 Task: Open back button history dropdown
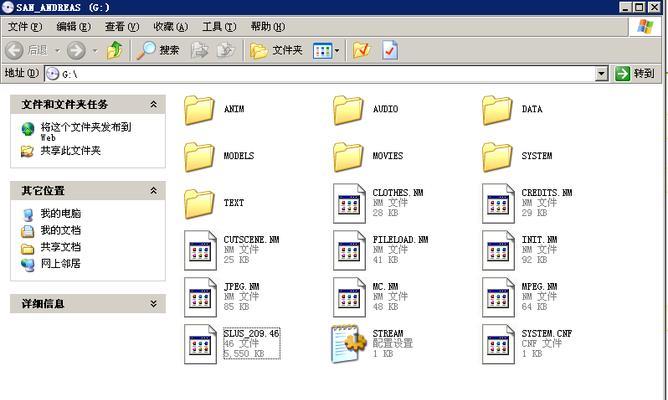(57, 51)
